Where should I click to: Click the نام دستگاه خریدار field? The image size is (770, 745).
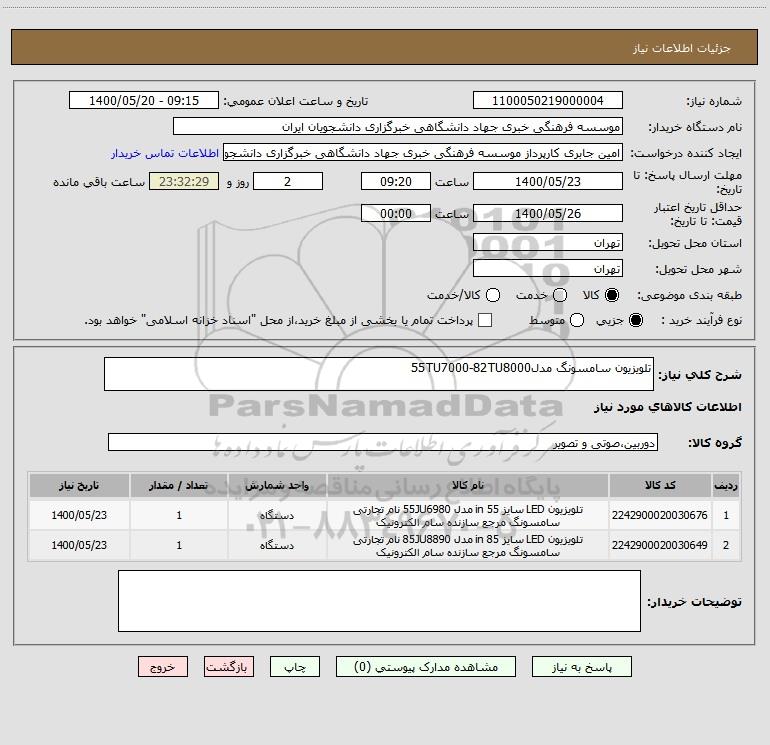398,127
